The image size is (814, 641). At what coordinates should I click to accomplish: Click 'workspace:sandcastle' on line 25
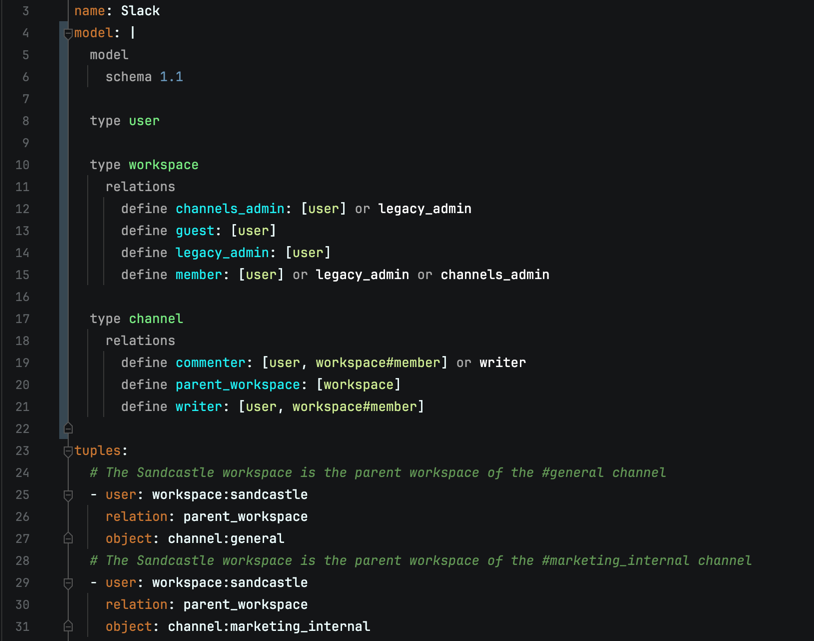[x=230, y=495]
